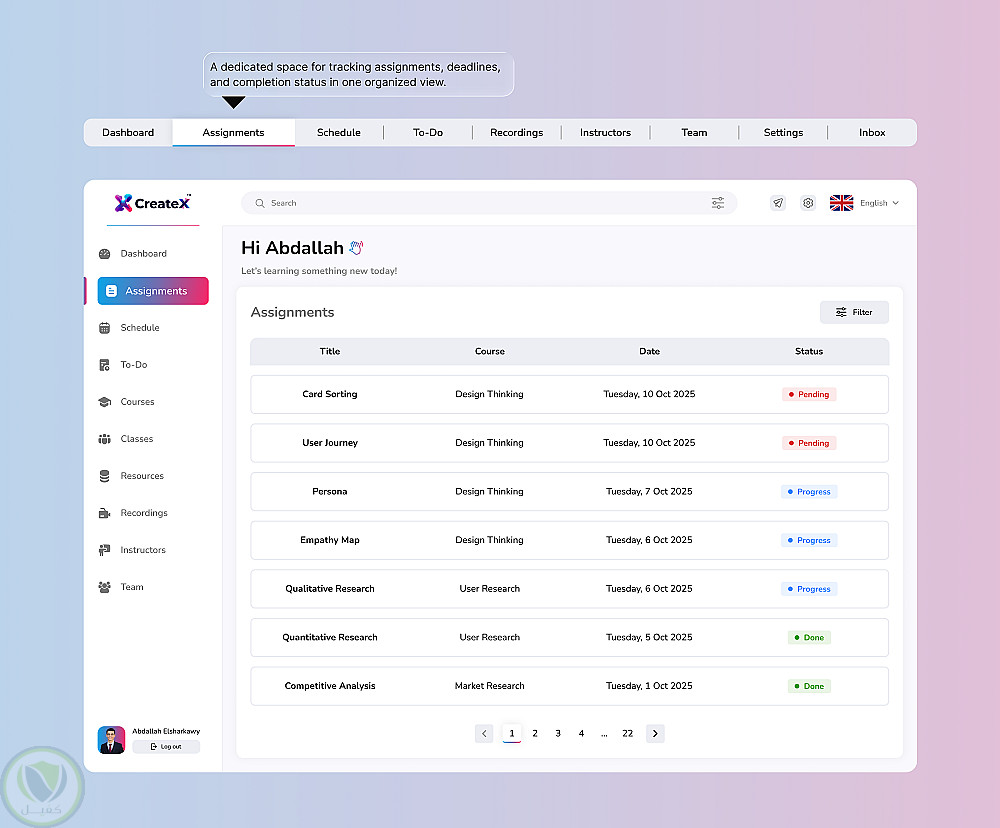Screen dimensions: 1000x828
Task: Switch to the Recordings top tab
Action: [x=517, y=133]
